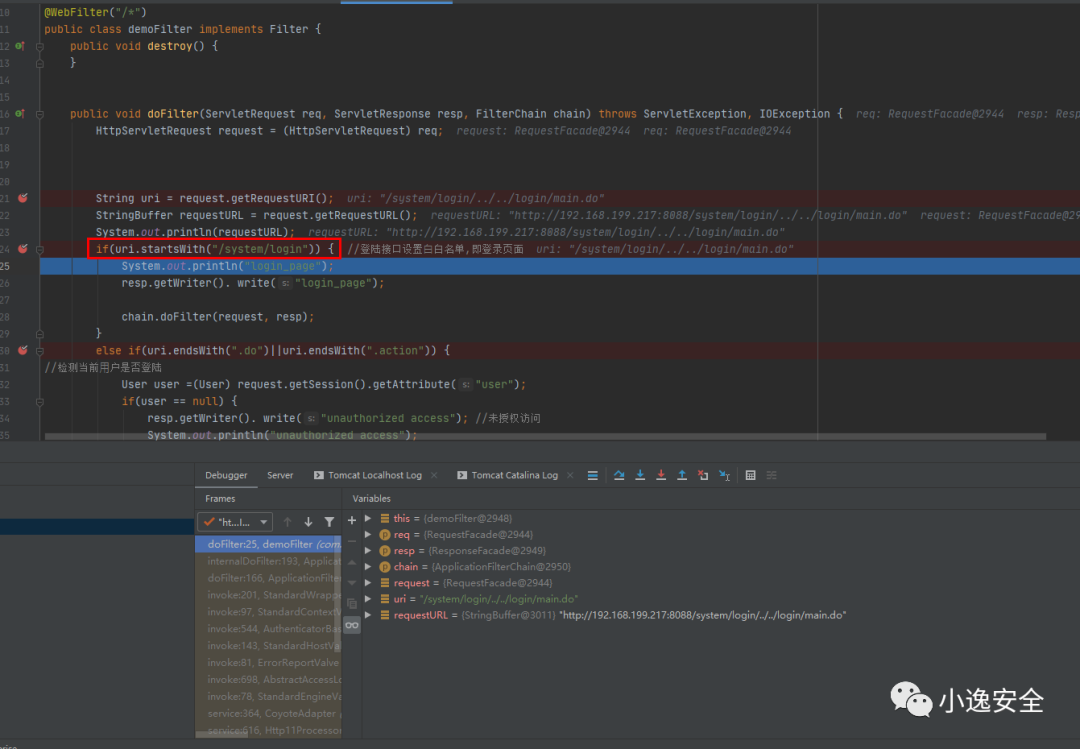Click override gutter icon at line 16

(20, 114)
